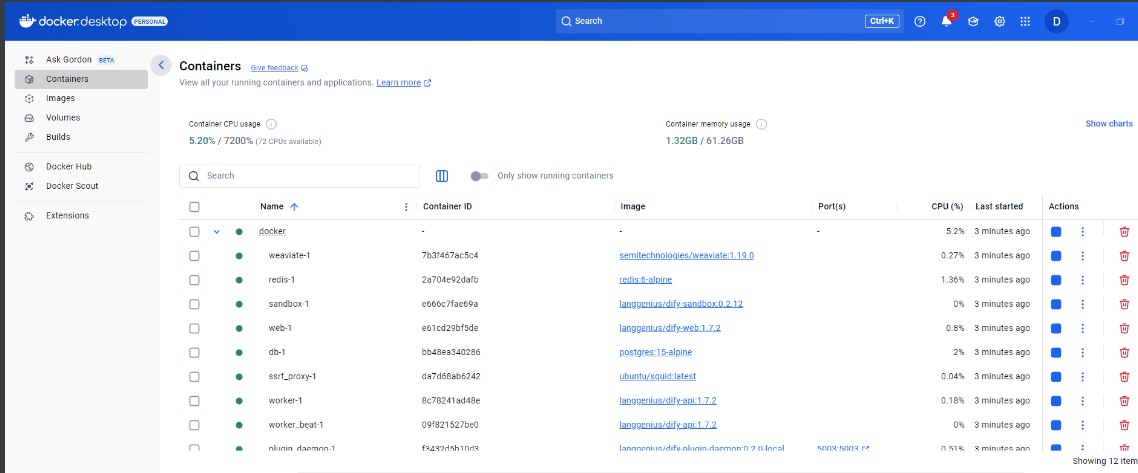Image resolution: width=1138 pixels, height=473 pixels.
Task: Delete the redis-1 container
Action: (x=1124, y=280)
